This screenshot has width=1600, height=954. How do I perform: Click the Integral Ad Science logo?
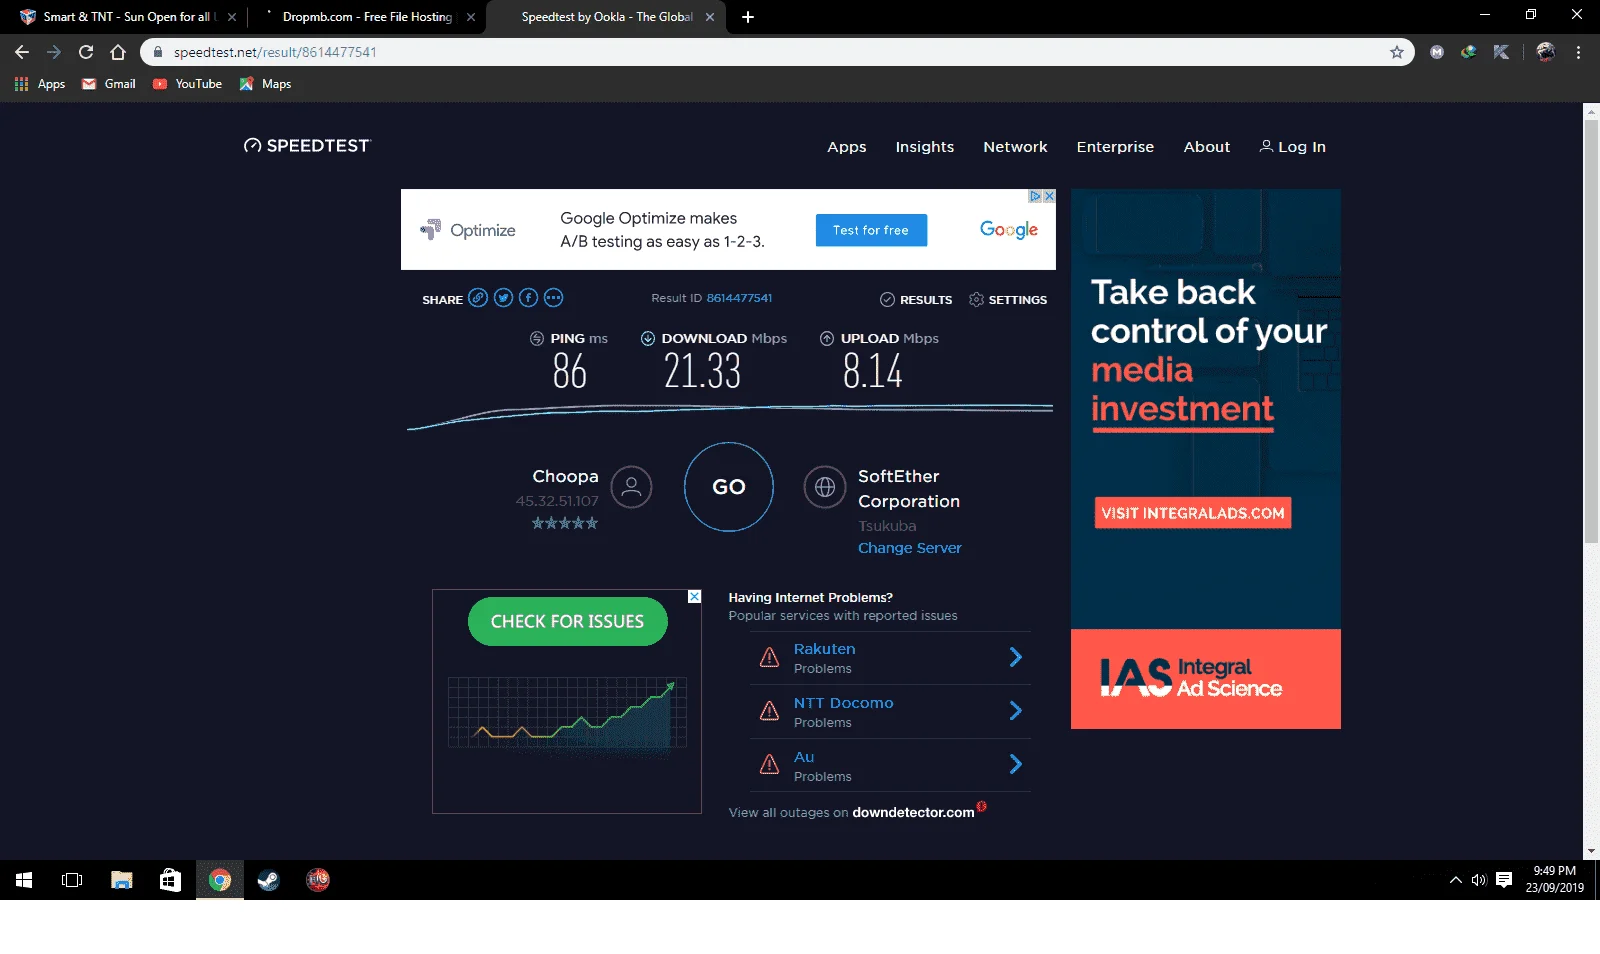click(1191, 678)
